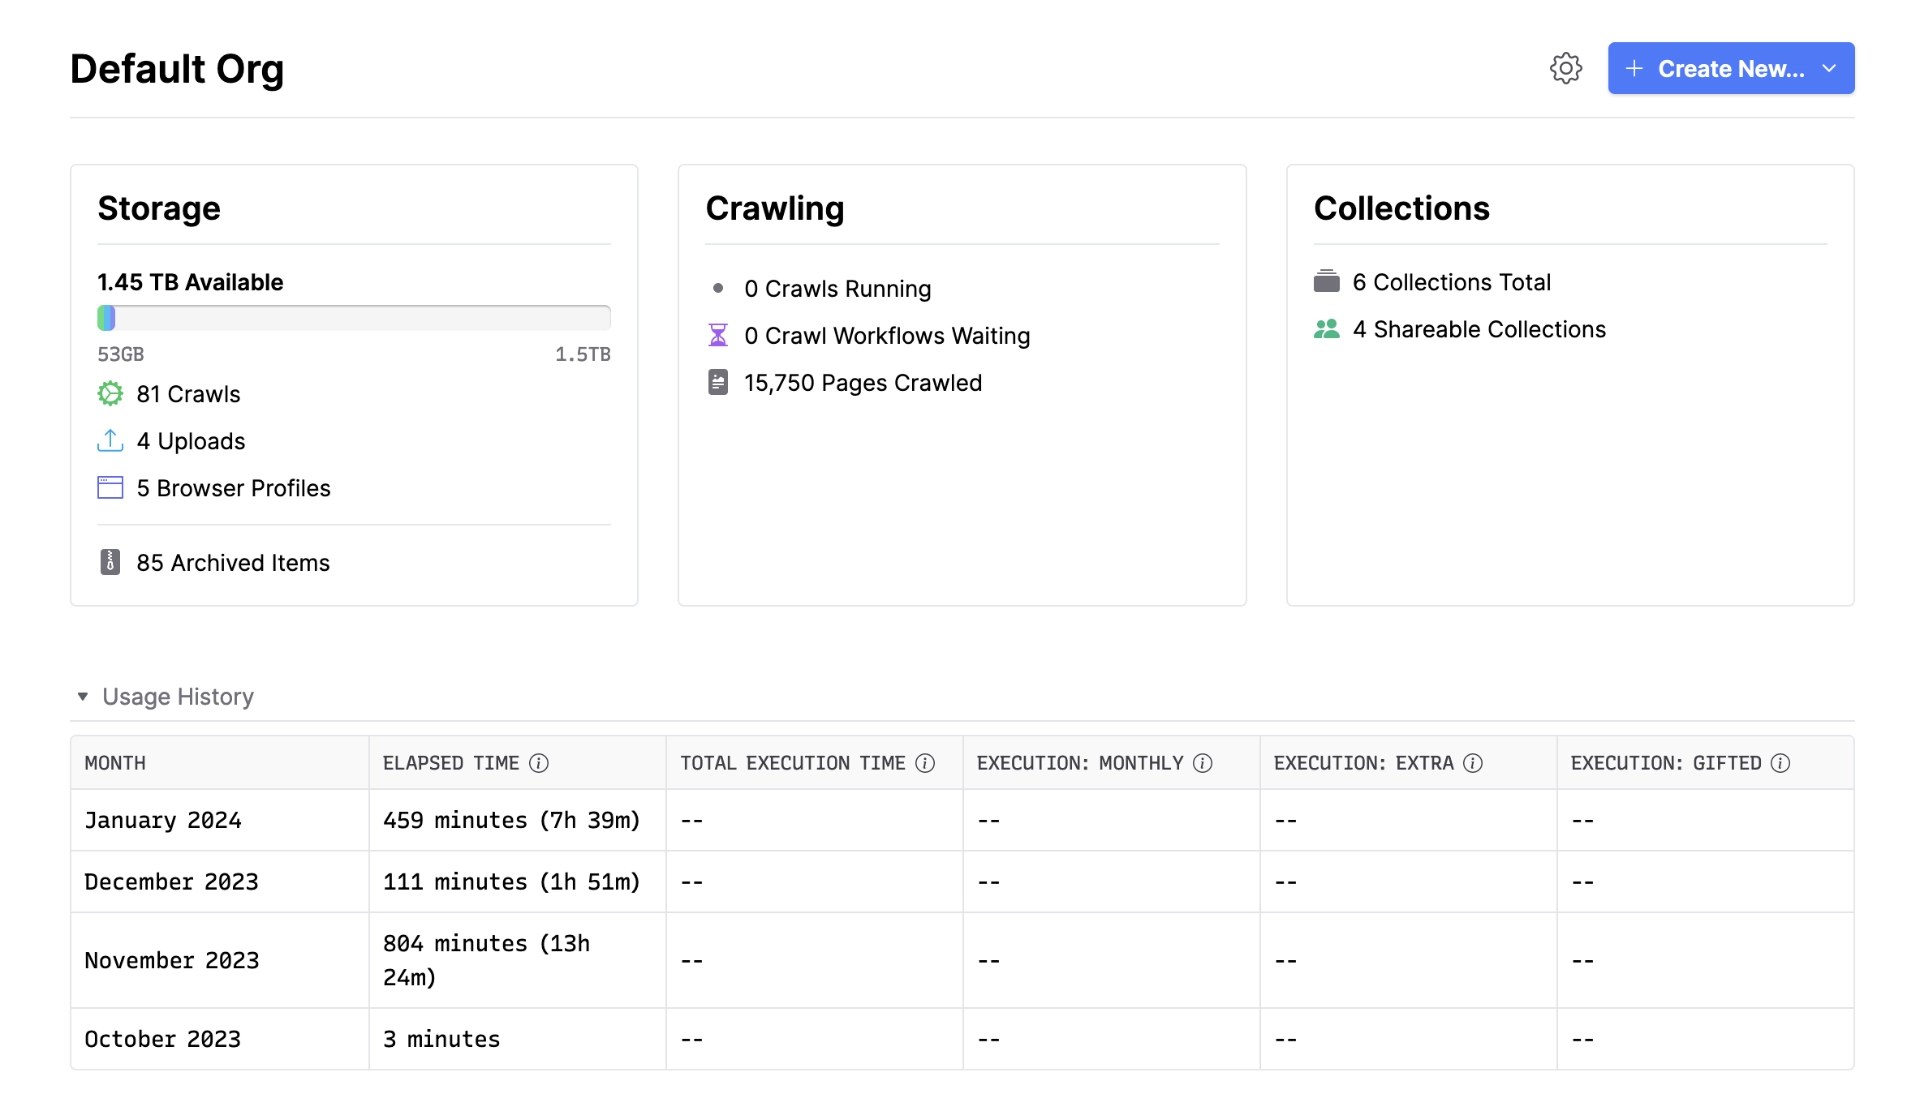Click the Month column header
Screen dimensions: 1920x1111
[116, 763]
